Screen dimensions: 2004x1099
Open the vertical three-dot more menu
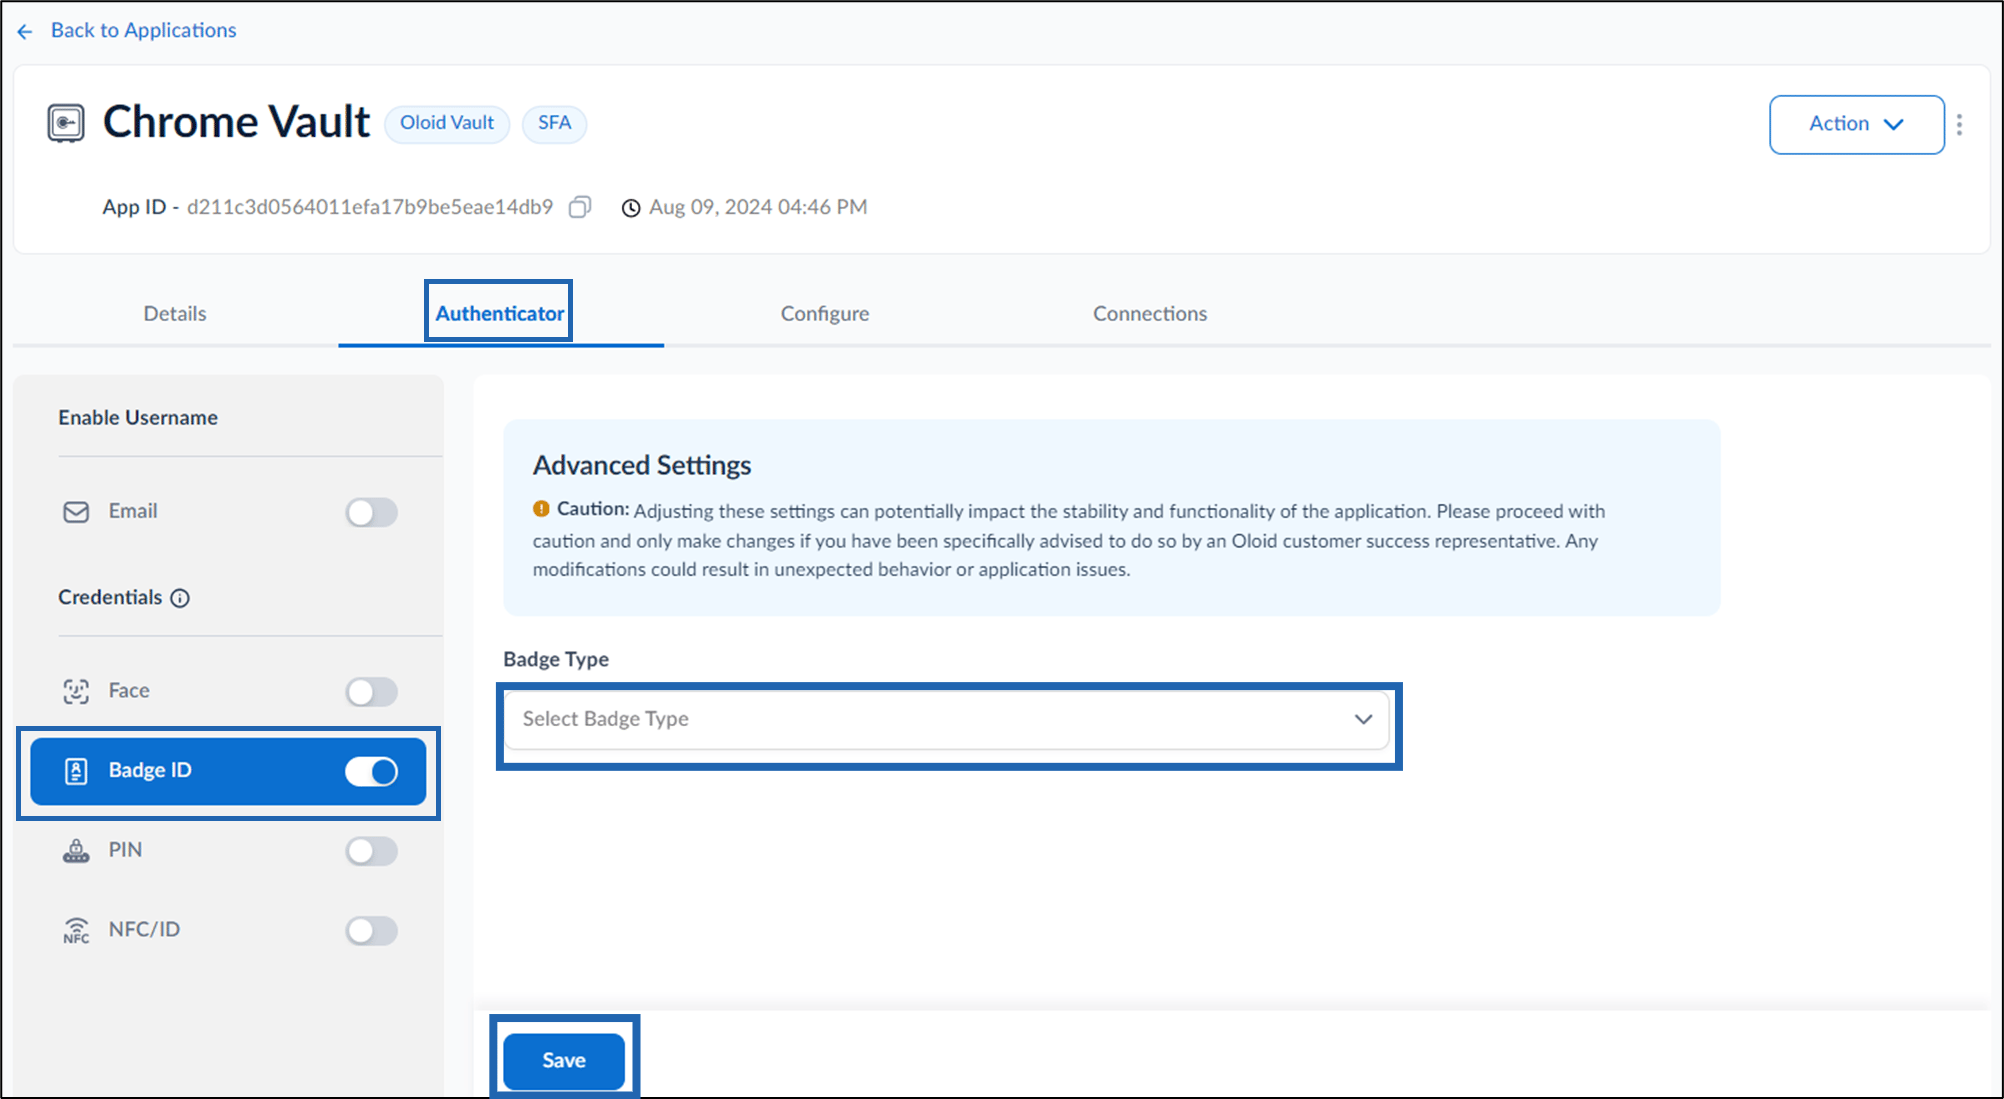coord(1959,124)
